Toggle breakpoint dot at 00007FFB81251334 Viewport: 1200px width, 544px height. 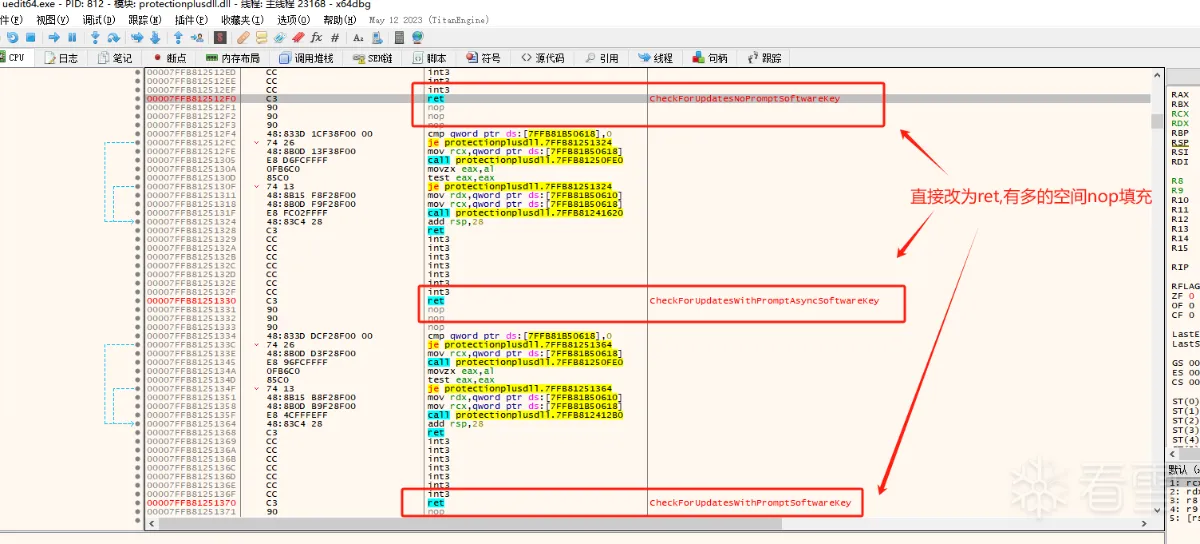point(138,335)
